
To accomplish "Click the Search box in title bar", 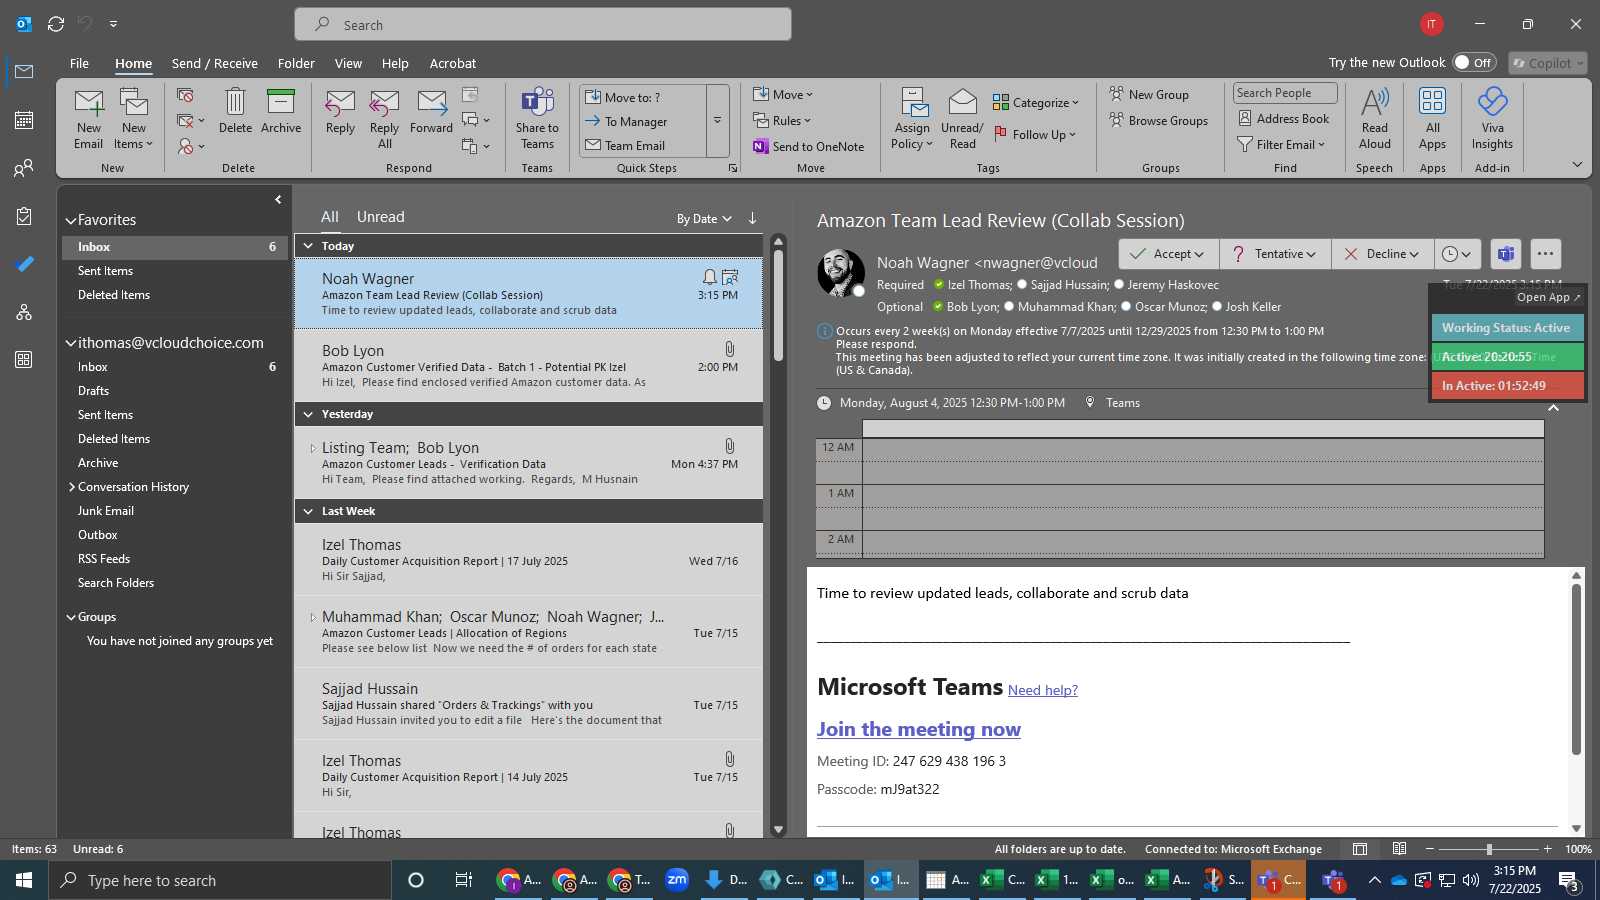I will [543, 25].
